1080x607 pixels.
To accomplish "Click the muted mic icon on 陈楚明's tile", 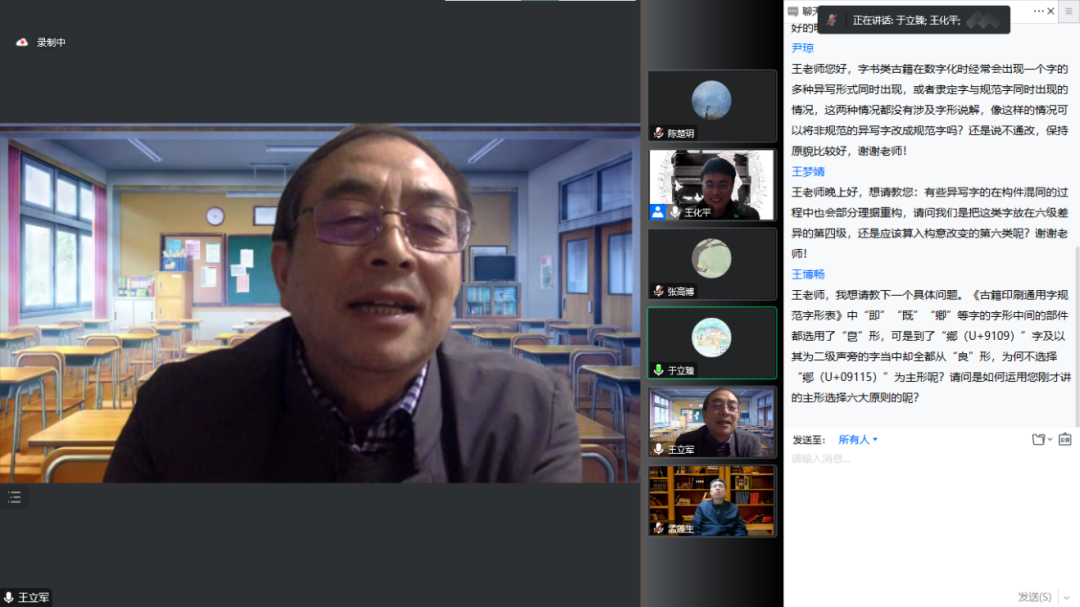I will point(658,133).
